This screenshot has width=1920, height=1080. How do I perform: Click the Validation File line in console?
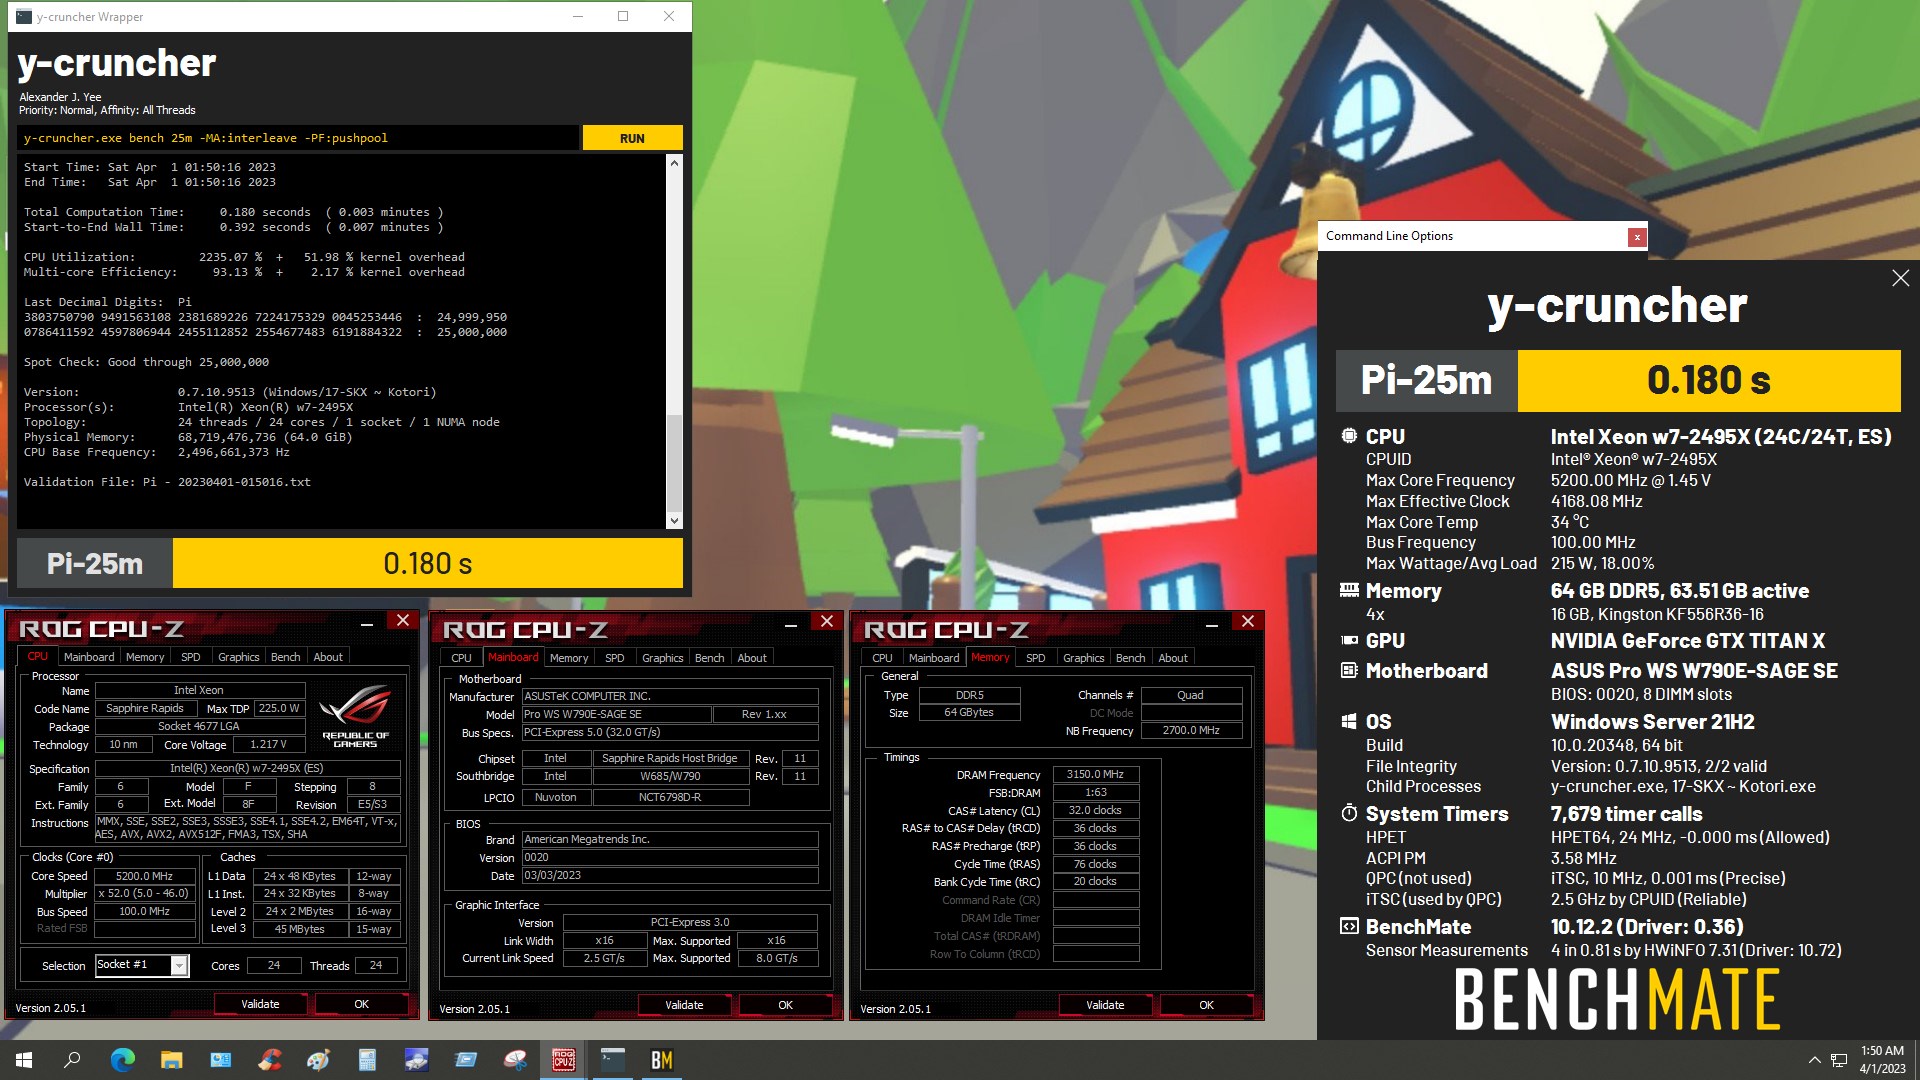pos(167,482)
